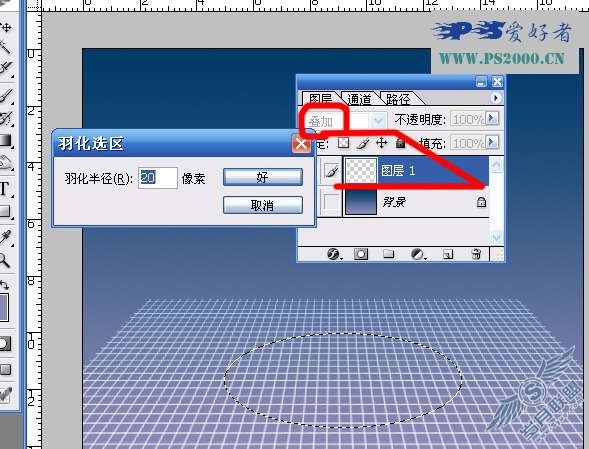The width and height of the screenshot is (589, 449).
Task: Open the layers palette menu arrow
Action: [495, 98]
